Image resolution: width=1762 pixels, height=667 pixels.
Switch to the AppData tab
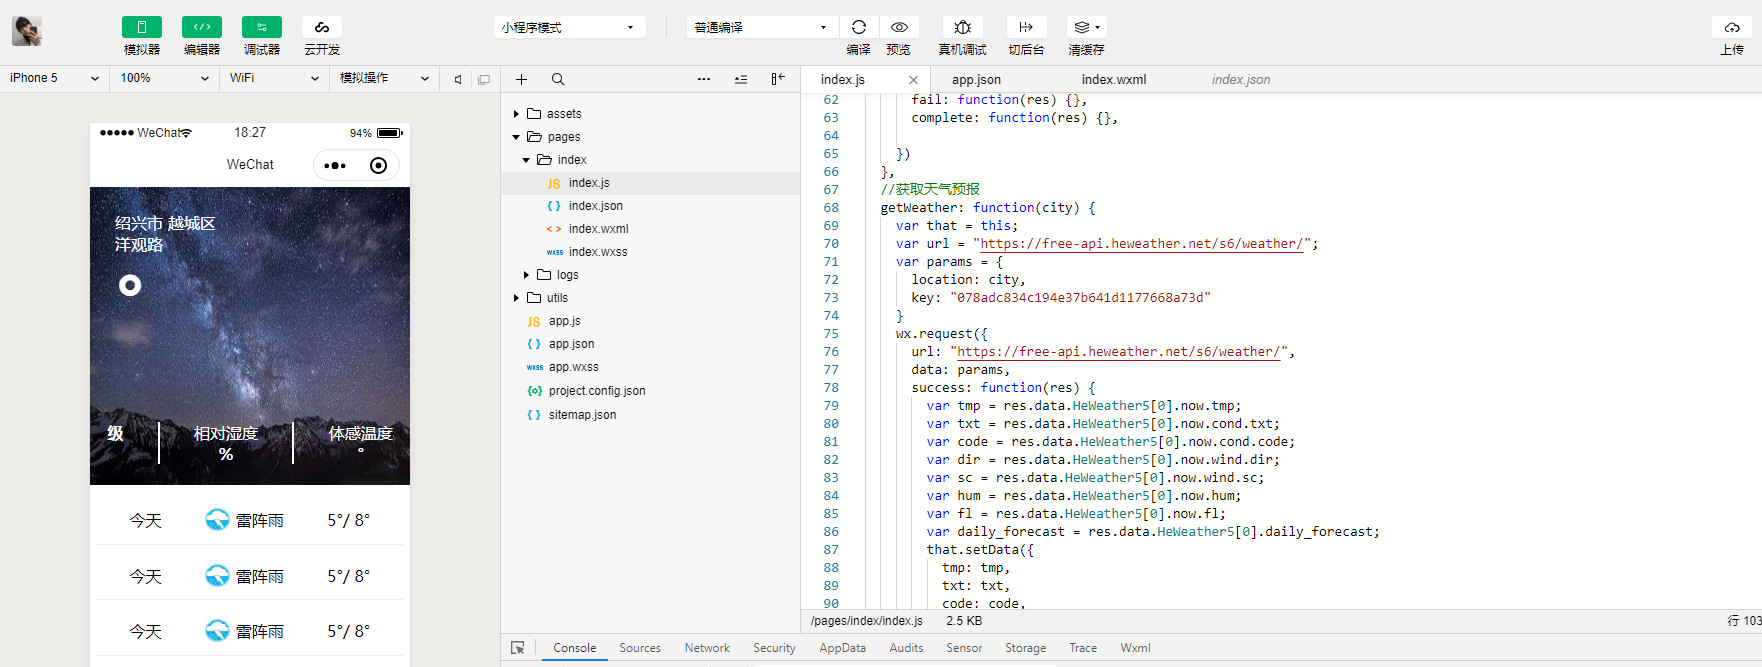click(x=843, y=648)
